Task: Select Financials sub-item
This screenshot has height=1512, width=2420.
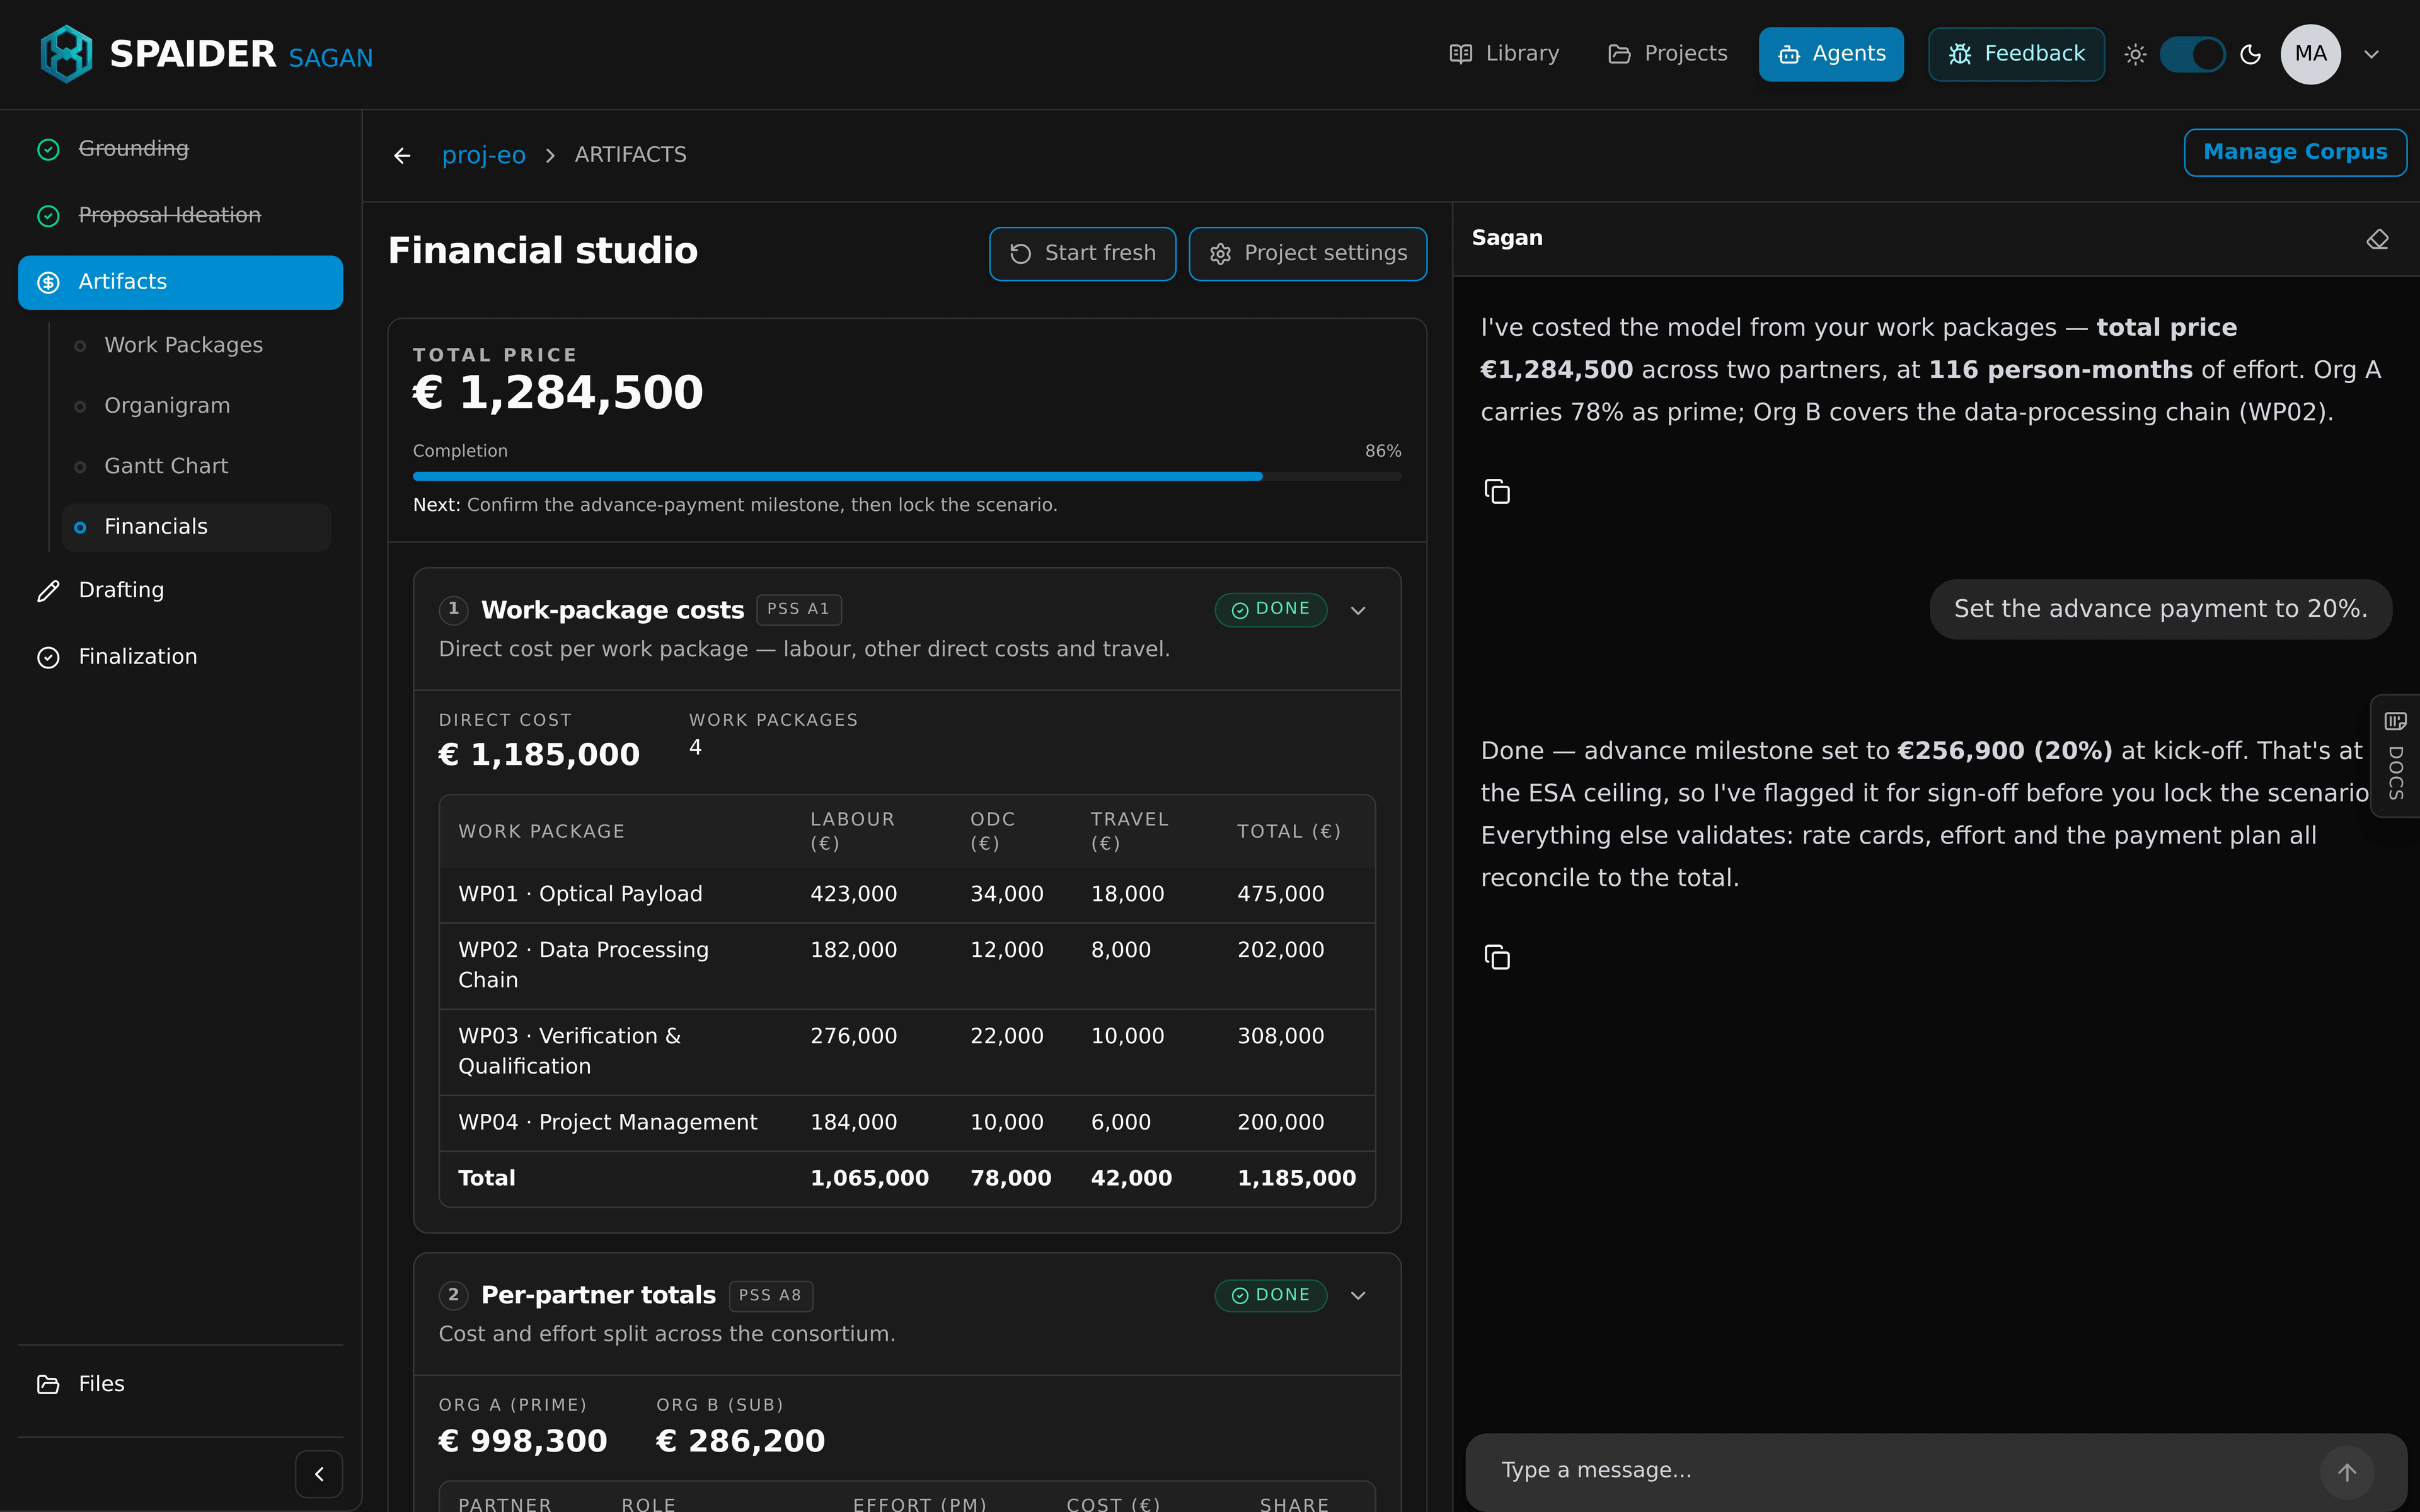Action: 196,527
